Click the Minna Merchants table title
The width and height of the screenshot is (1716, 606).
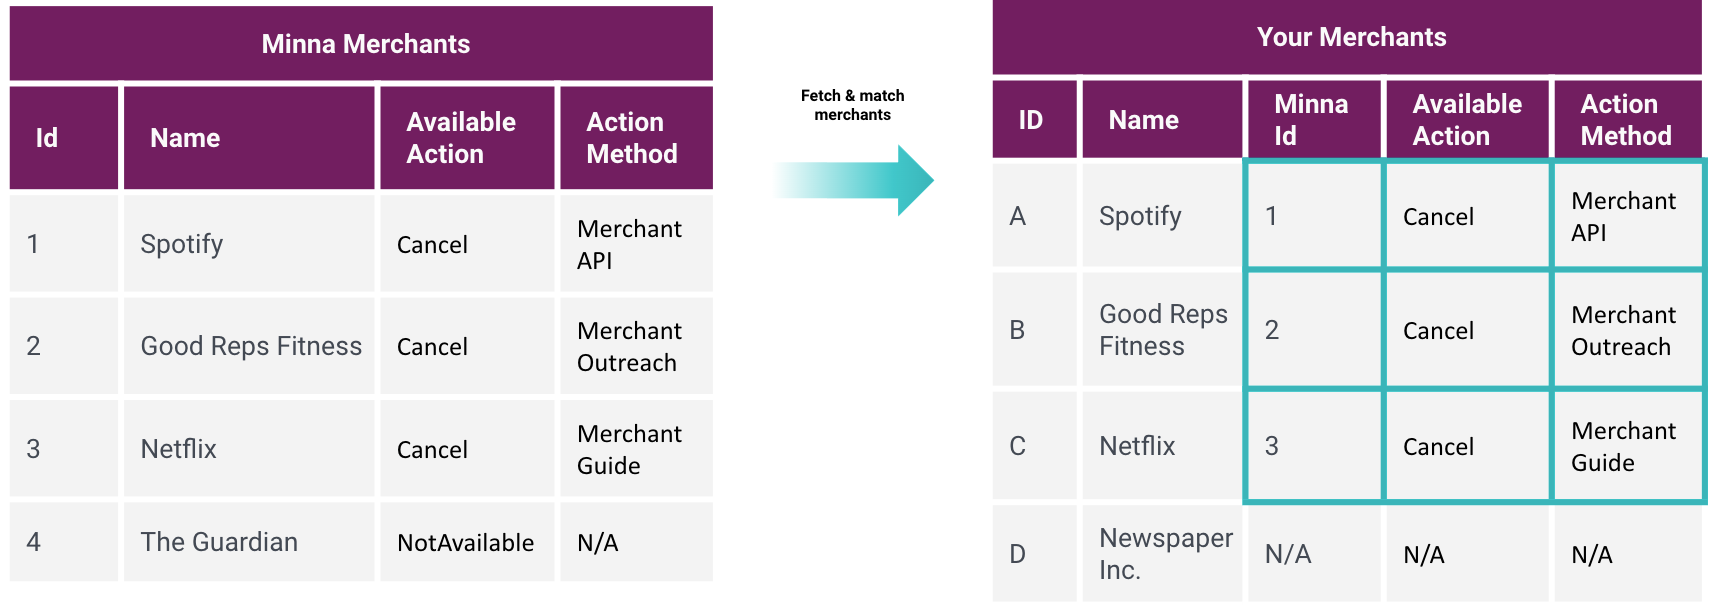[x=365, y=44]
